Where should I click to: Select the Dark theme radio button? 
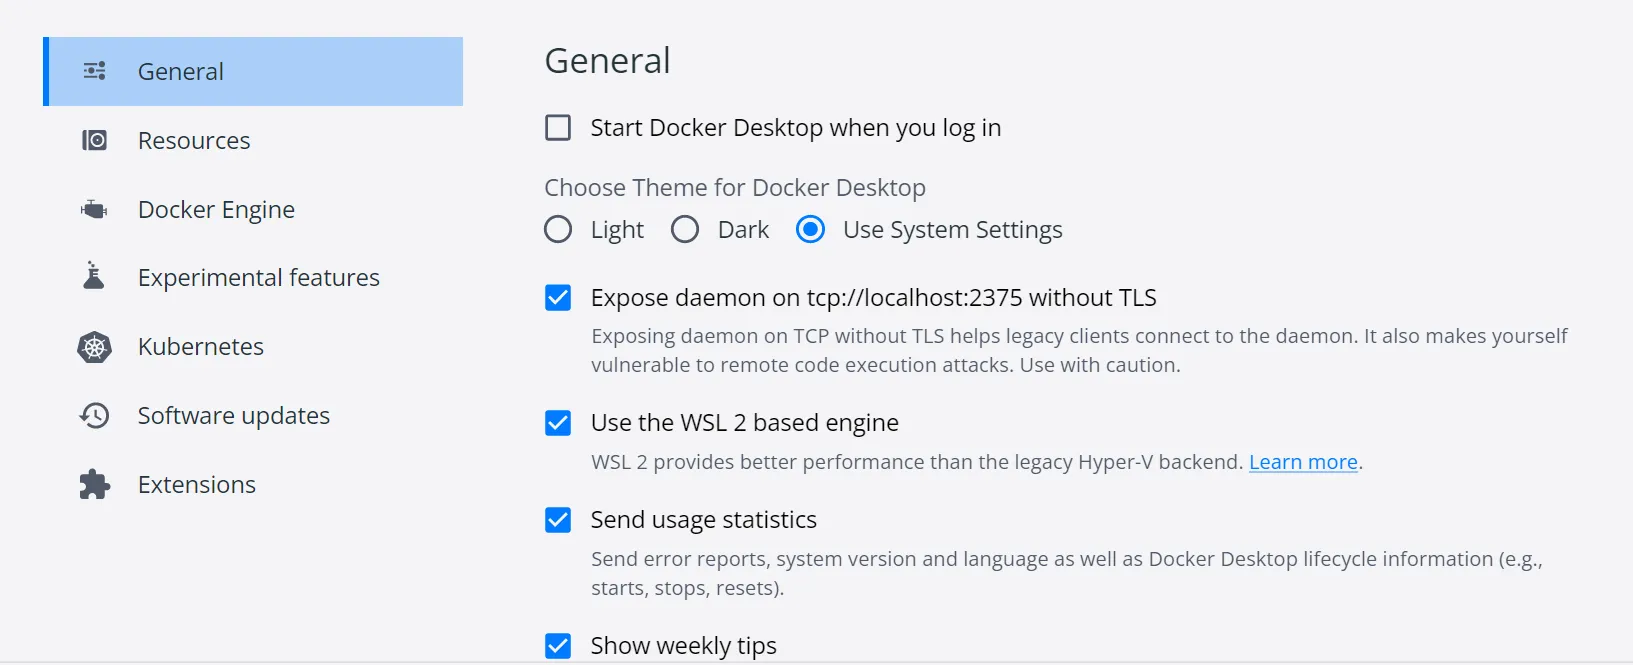[685, 230]
